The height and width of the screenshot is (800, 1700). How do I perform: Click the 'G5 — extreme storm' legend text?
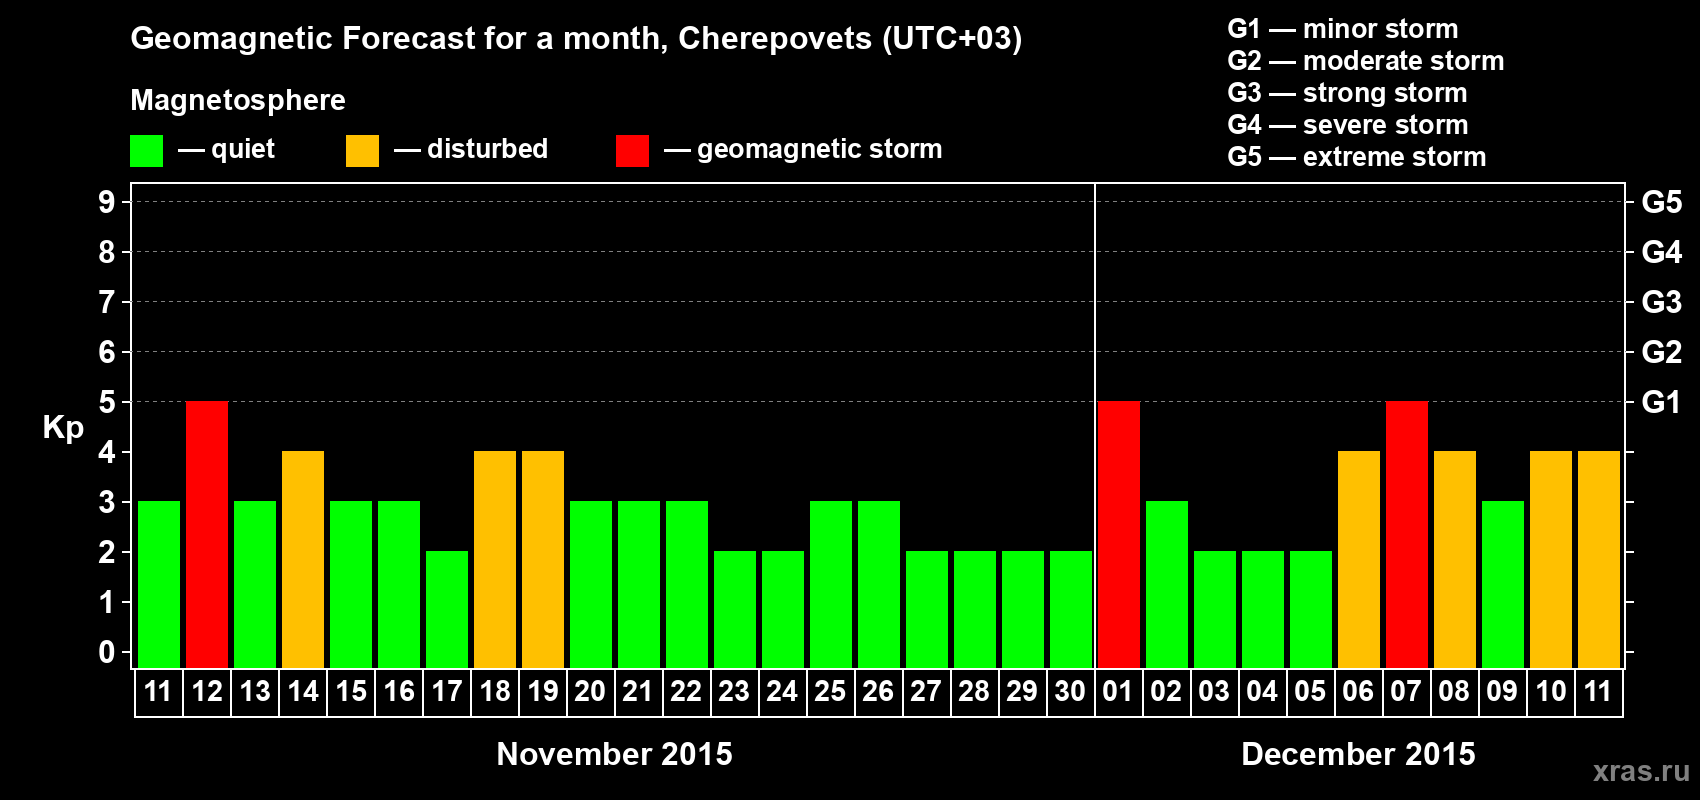1357,157
